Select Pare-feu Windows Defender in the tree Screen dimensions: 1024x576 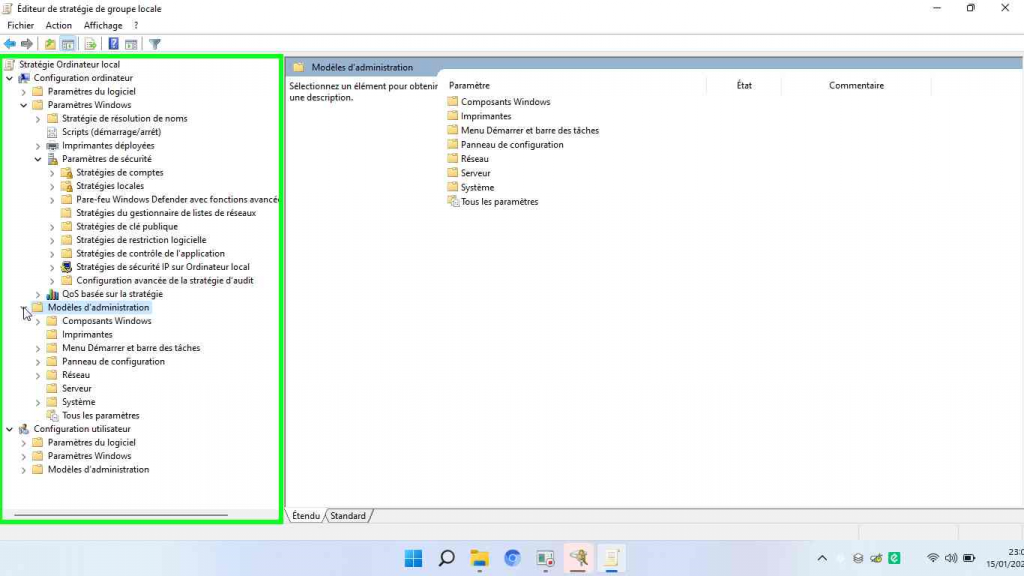point(176,200)
